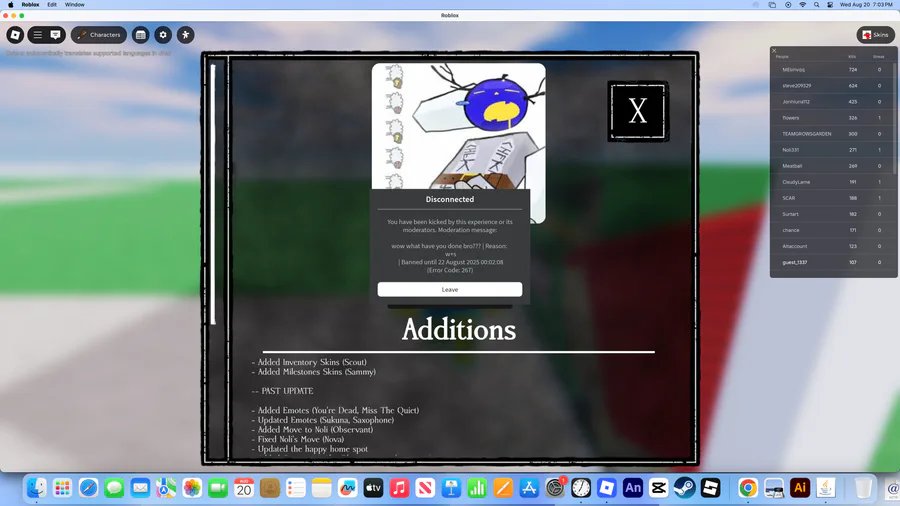
Task: Open Control Center in the menu bar
Action: pos(830,5)
